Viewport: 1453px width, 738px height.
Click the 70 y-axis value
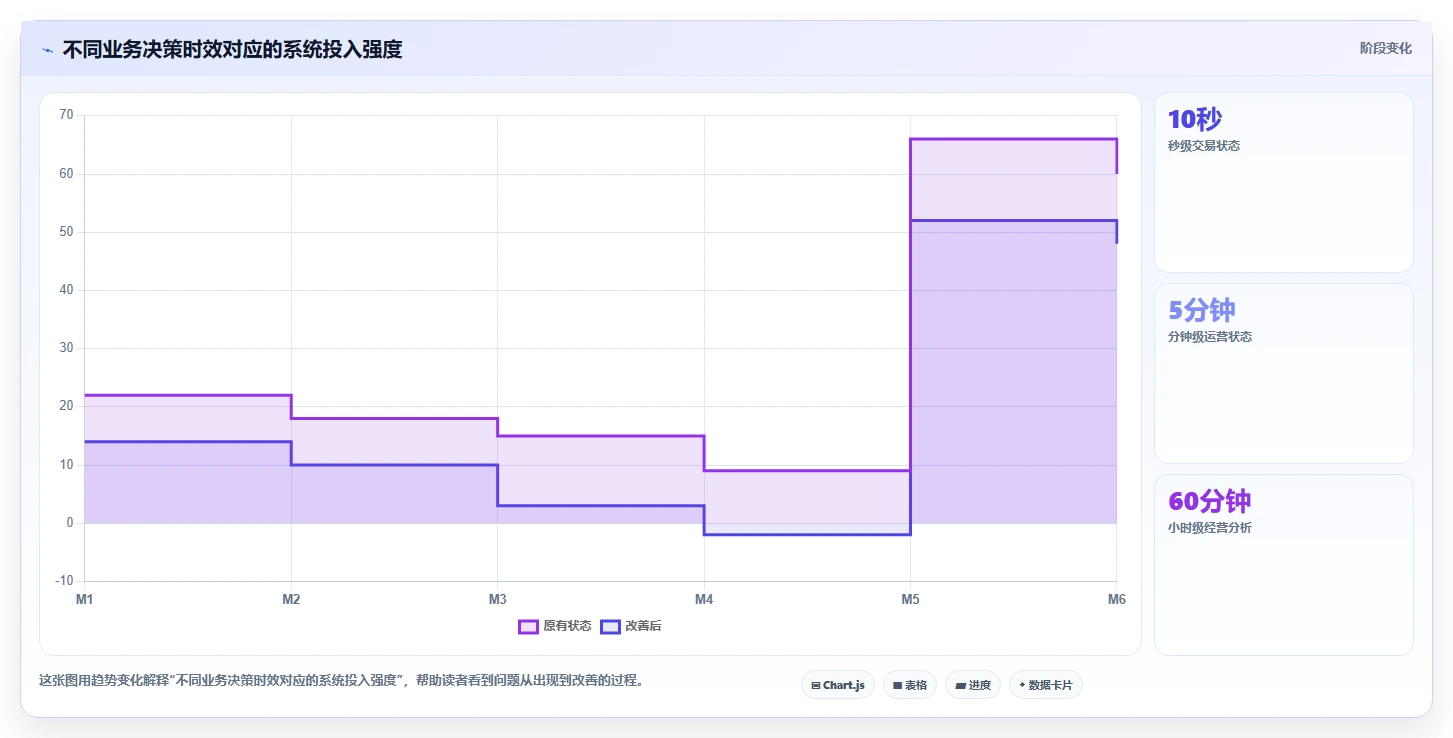pyautogui.click(x=66, y=115)
